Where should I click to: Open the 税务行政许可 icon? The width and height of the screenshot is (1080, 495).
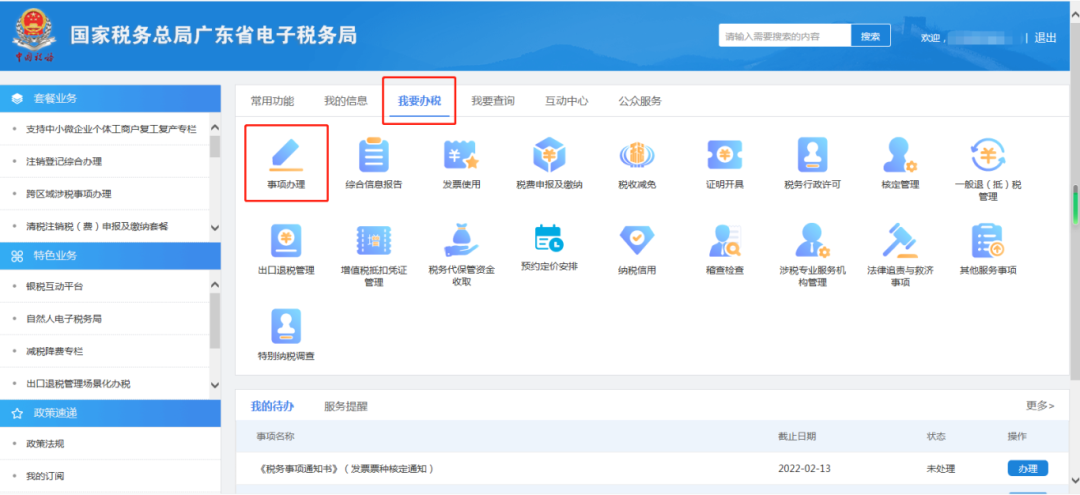click(x=813, y=154)
